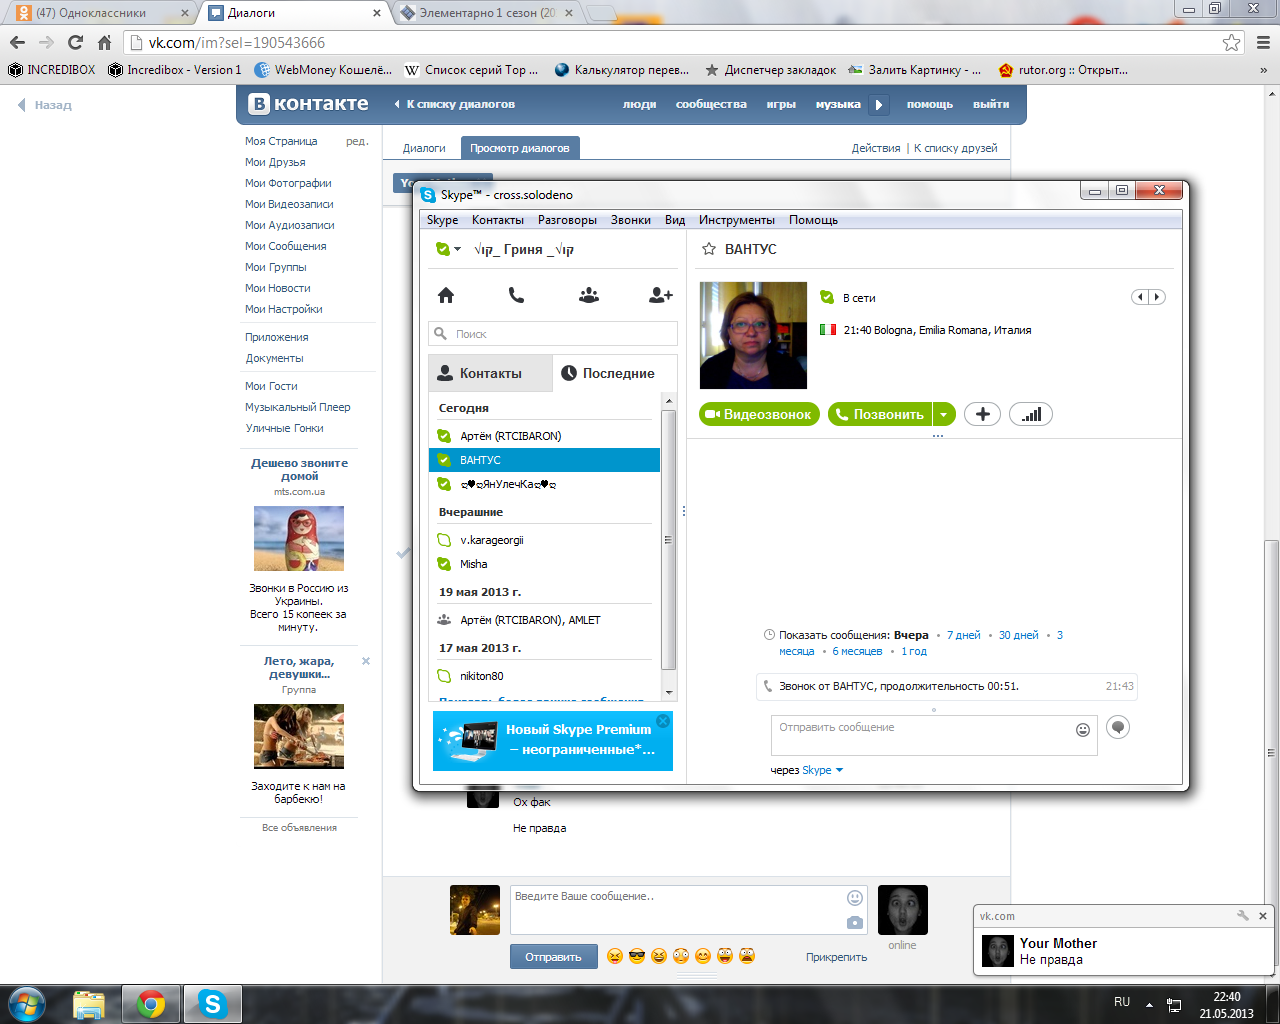Open Мои Друзья in VK sidebar
The width and height of the screenshot is (1280, 1024).
point(275,162)
